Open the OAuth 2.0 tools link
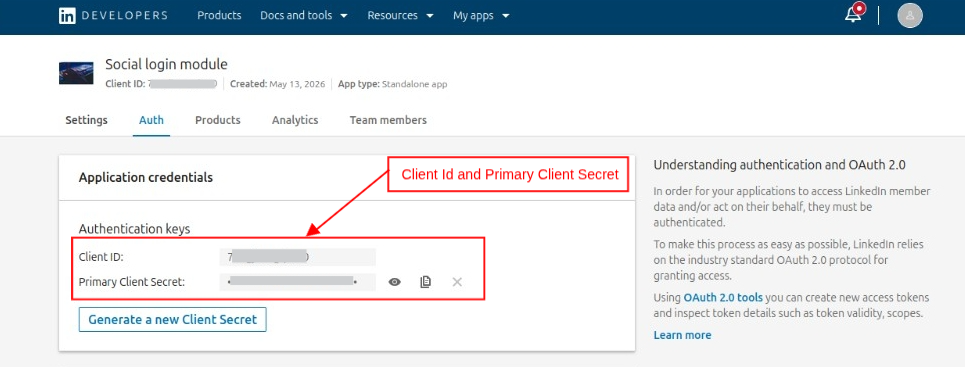The image size is (965, 367). (x=723, y=297)
